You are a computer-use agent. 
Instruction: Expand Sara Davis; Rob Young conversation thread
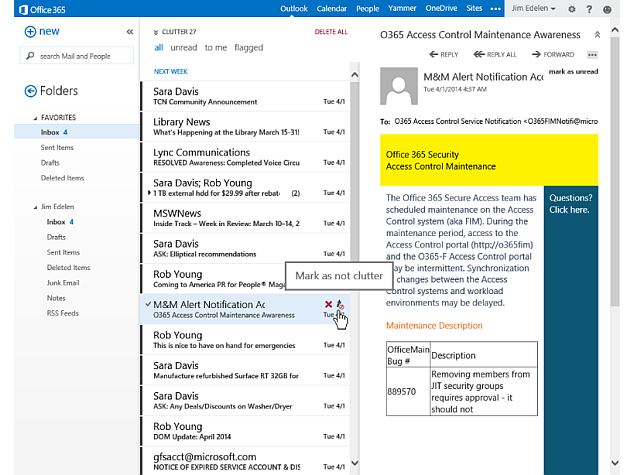(x=149, y=193)
